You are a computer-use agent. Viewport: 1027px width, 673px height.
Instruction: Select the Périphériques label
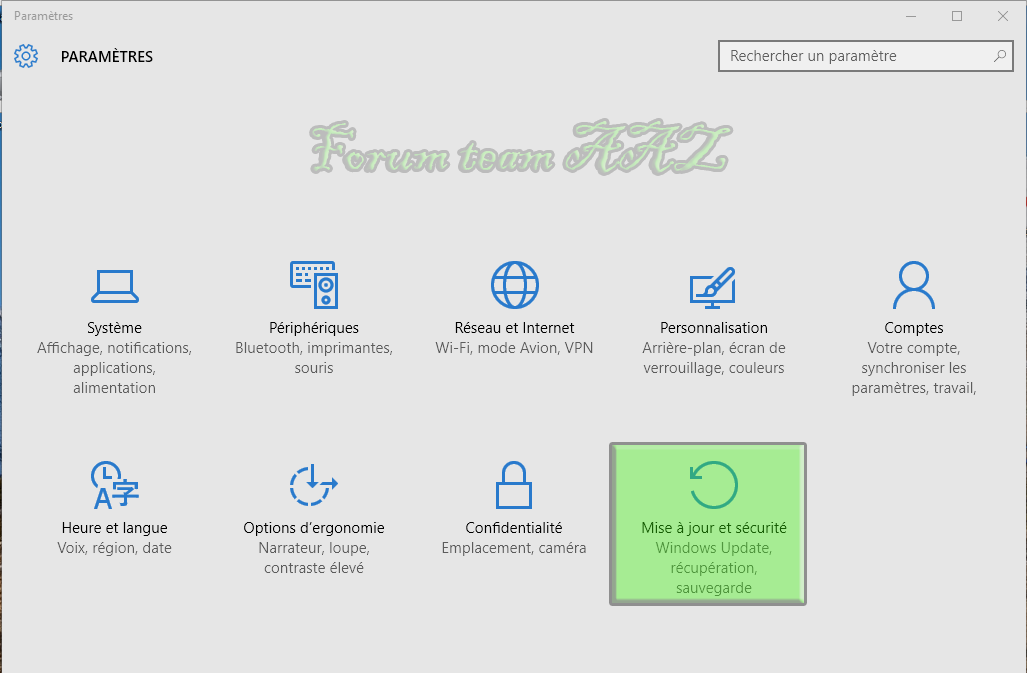[314, 328]
